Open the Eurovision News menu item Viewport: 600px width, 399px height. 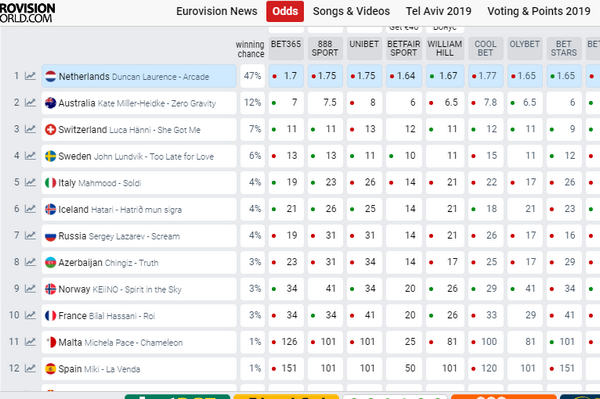[217, 11]
